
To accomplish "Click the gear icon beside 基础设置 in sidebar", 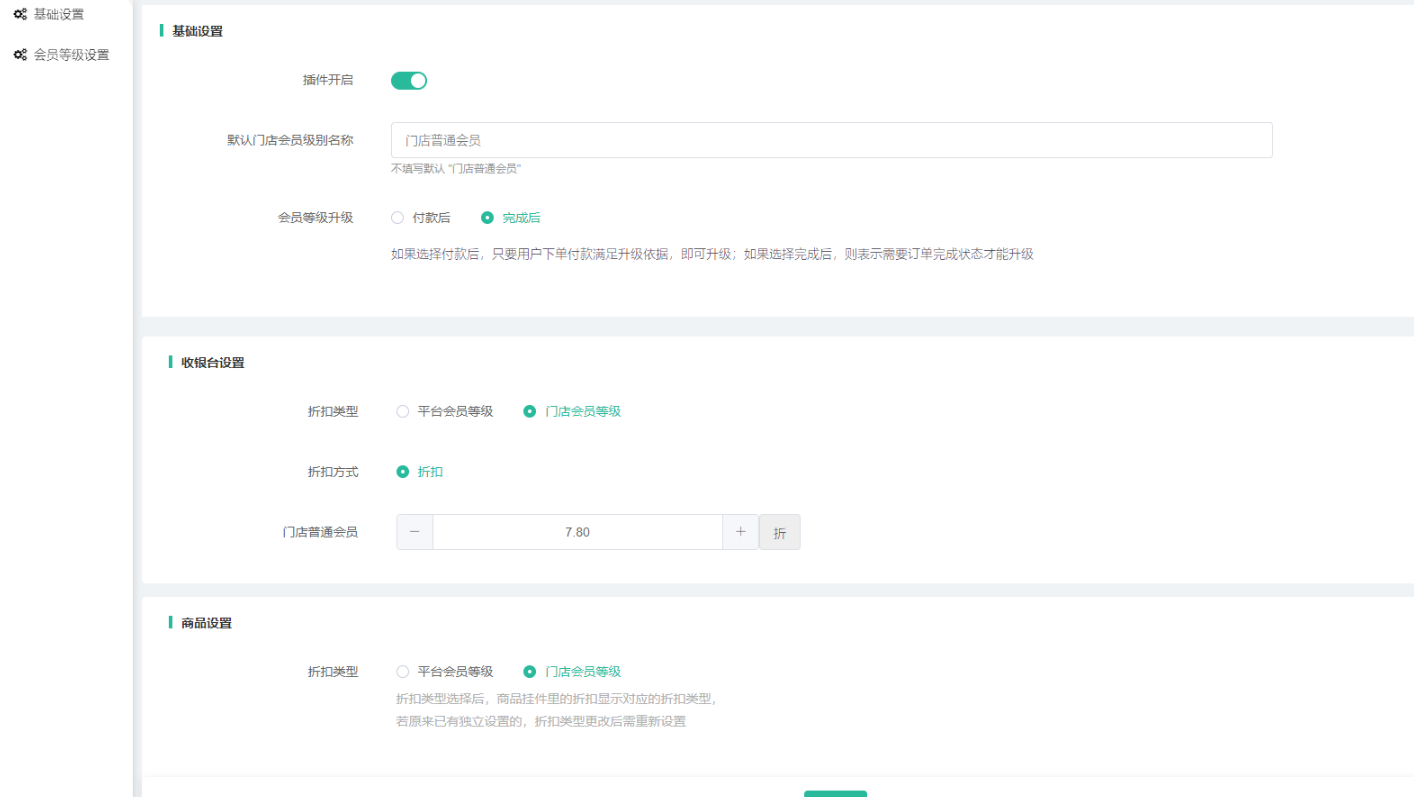I will pyautogui.click(x=20, y=15).
